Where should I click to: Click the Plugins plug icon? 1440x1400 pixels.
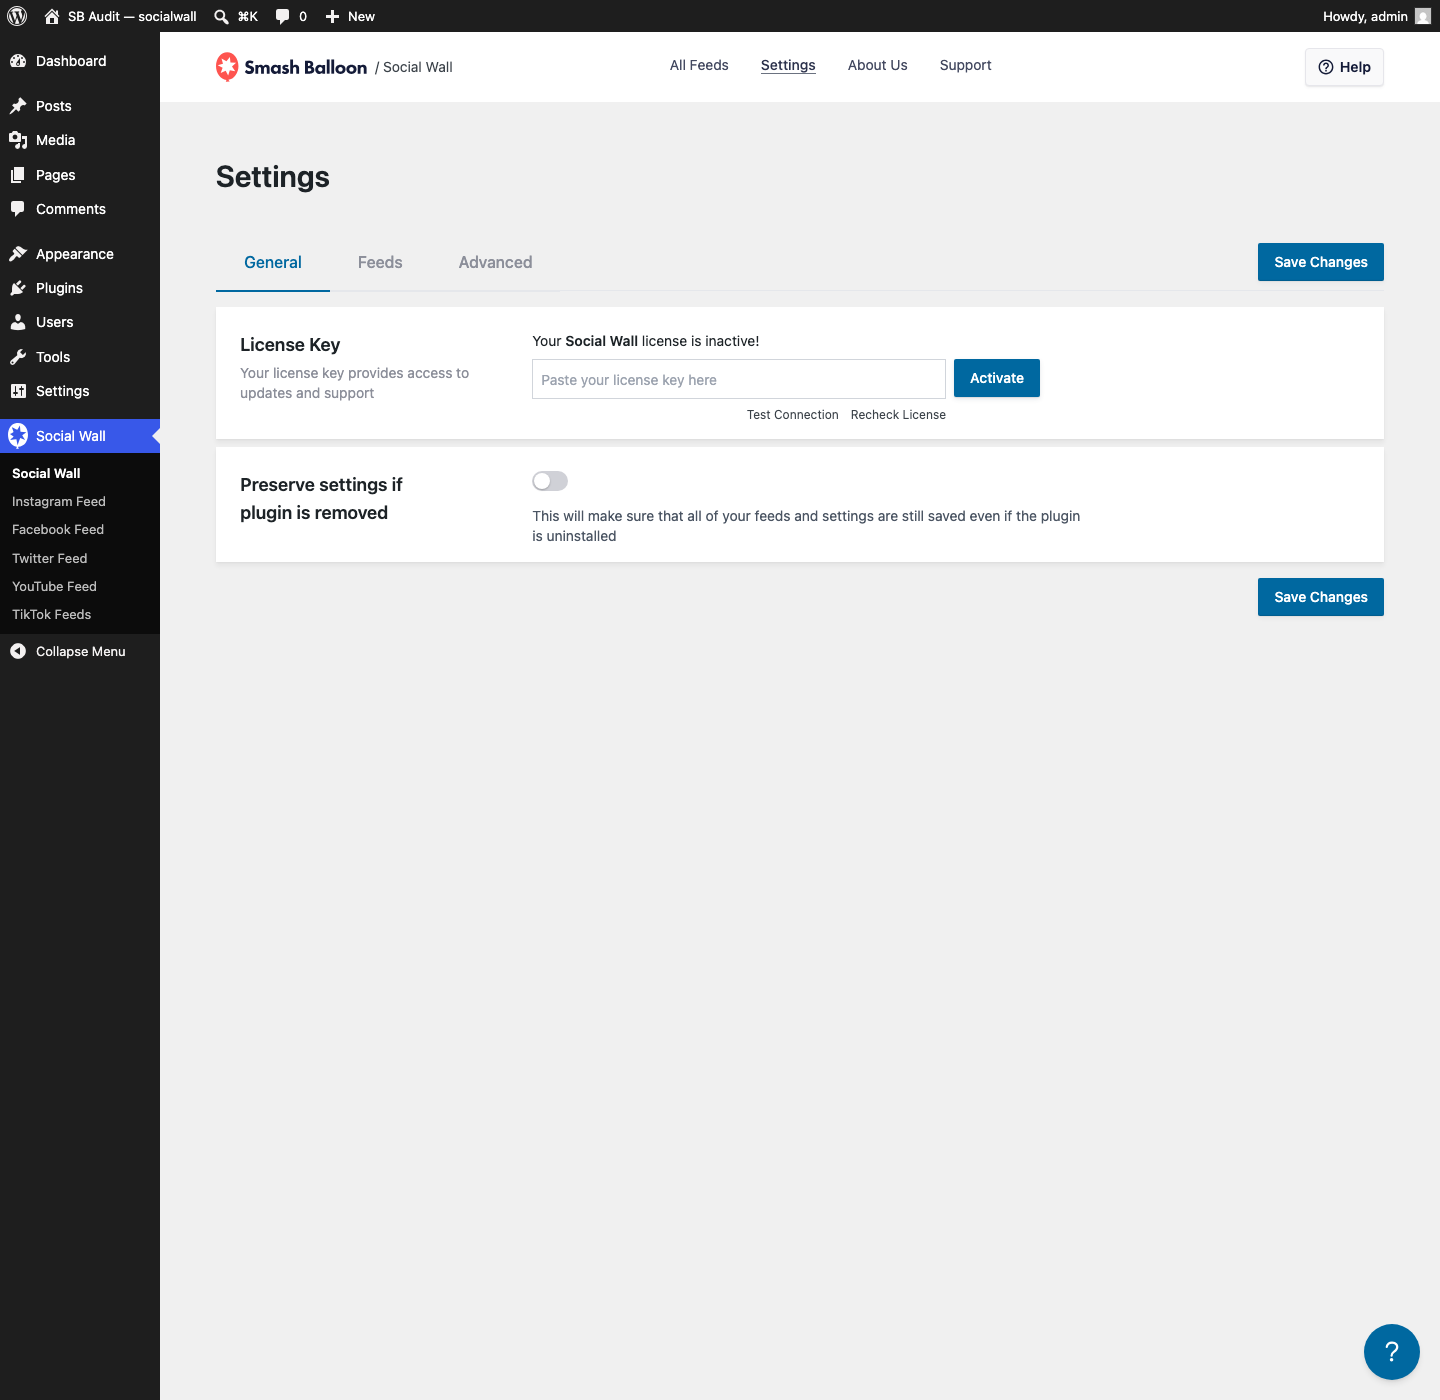click(18, 288)
